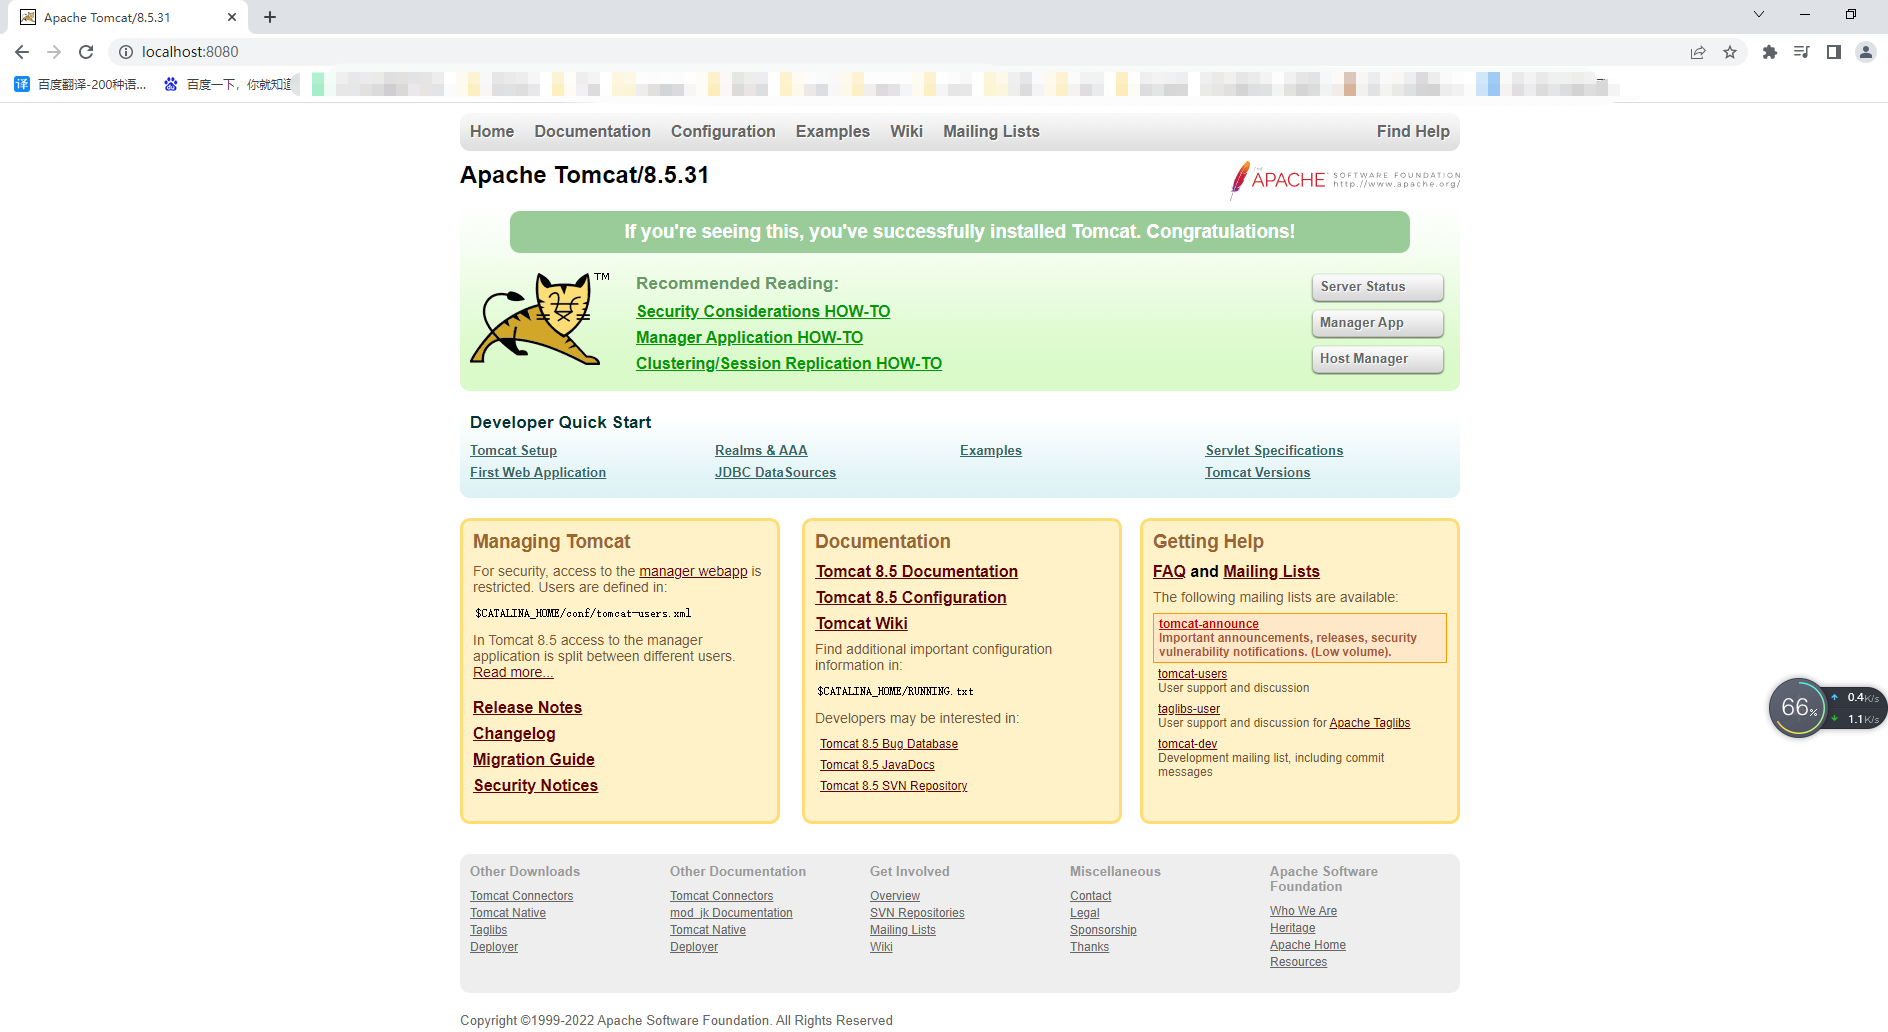
Task: Open the tomcat-users mailing list link
Action: point(1192,674)
